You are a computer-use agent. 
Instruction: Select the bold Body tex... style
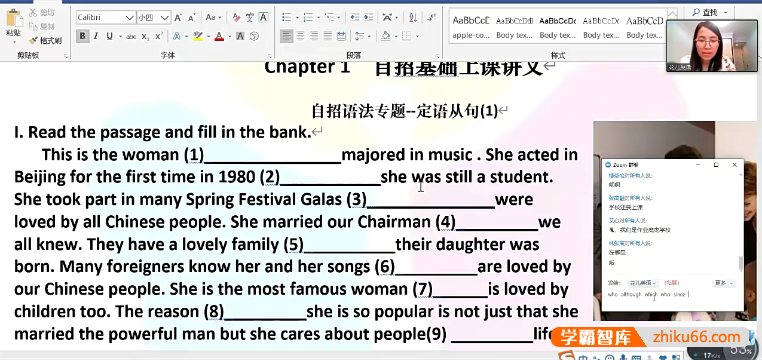558,28
